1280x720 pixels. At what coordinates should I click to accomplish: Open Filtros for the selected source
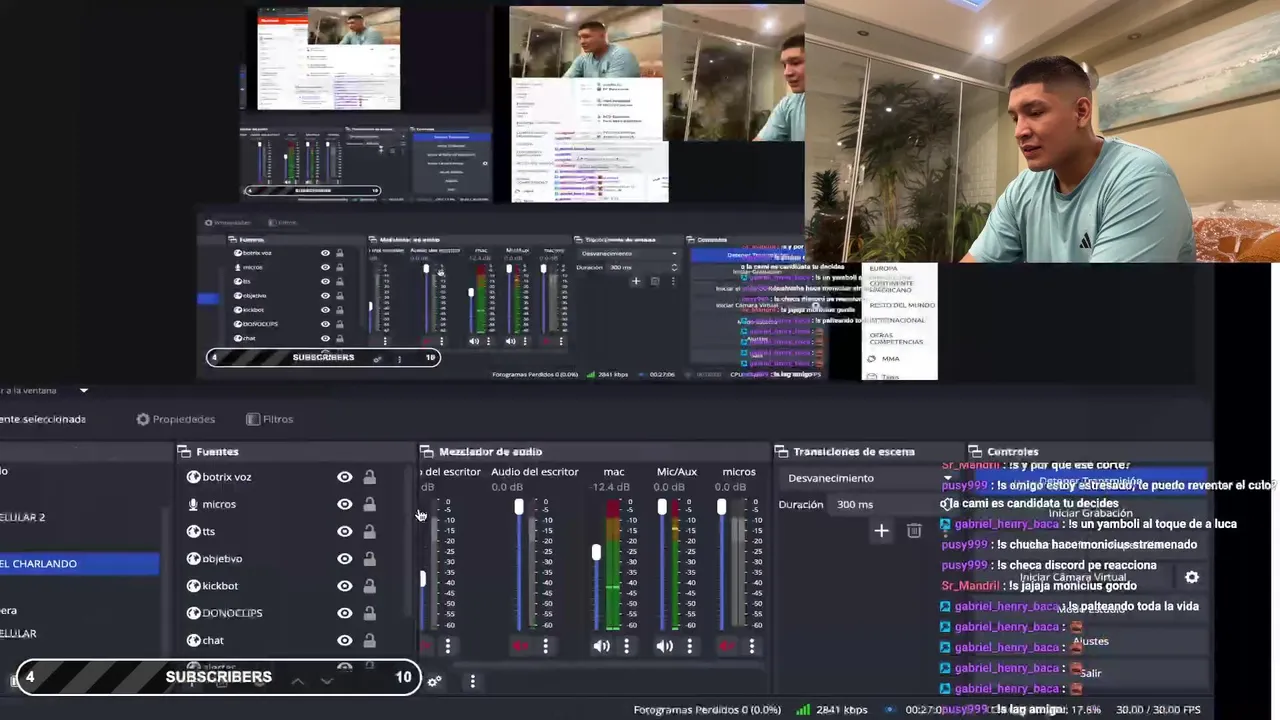click(x=269, y=419)
